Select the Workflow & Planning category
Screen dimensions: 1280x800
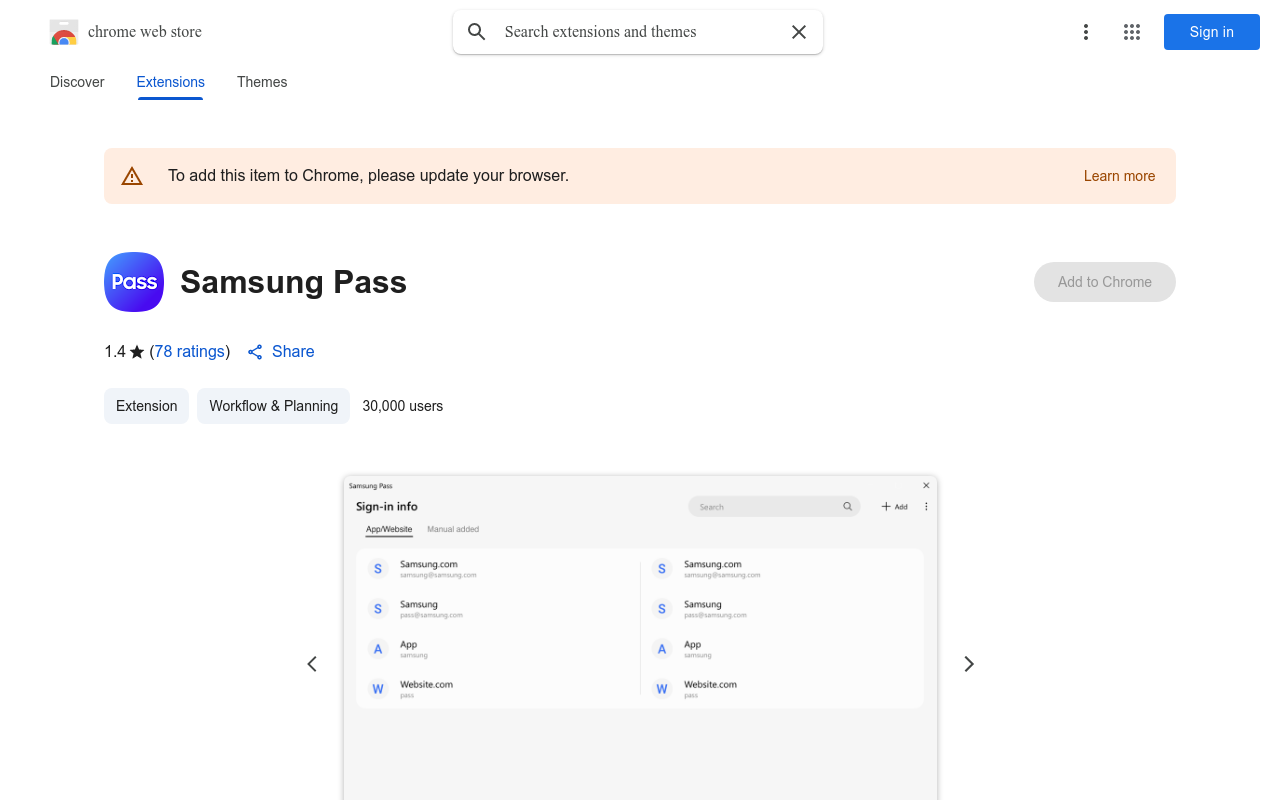273,406
